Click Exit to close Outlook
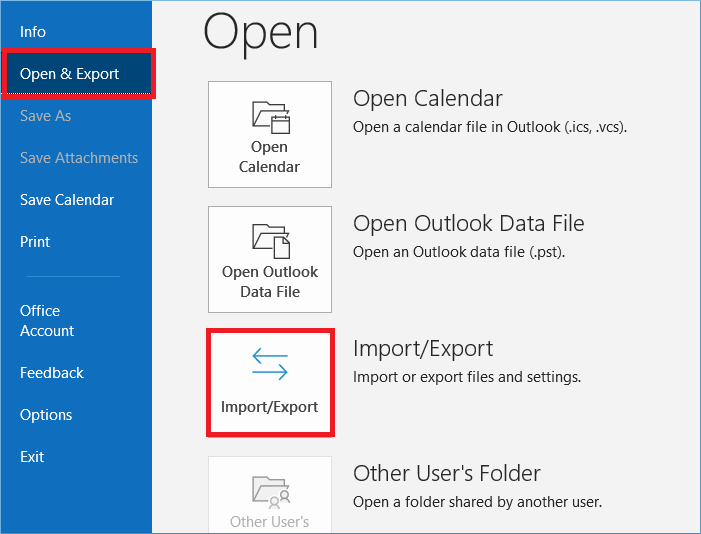The width and height of the screenshot is (701, 534). tap(32, 457)
